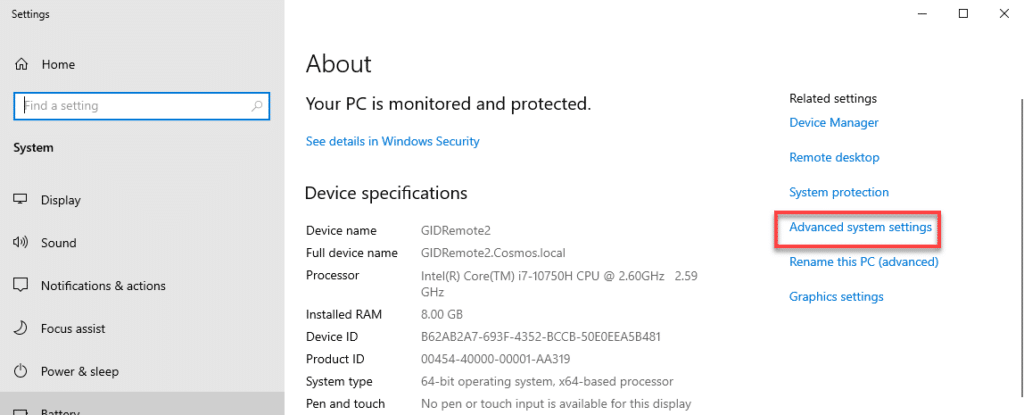
Task: Open Remote desktop settings link
Action: [x=834, y=158]
